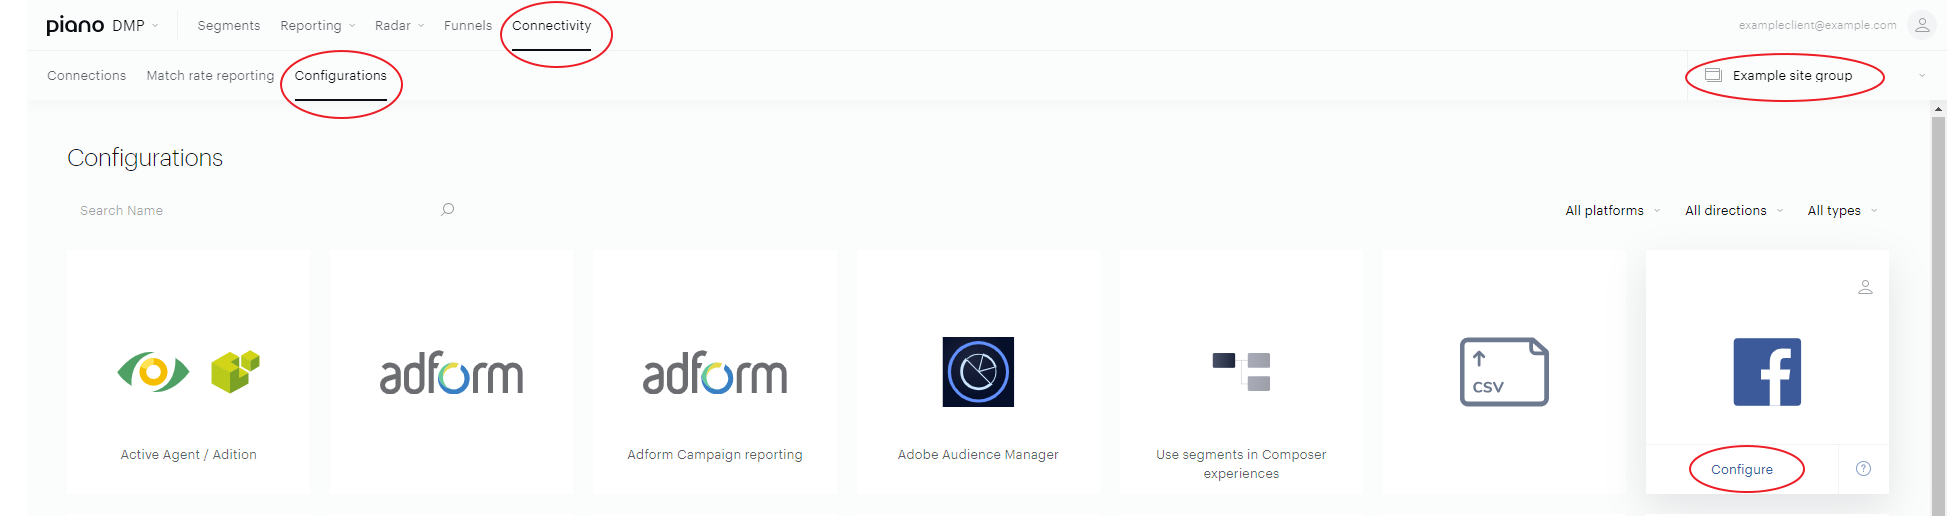This screenshot has height=516, width=1947.
Task: Click the person icon on Facebook card
Action: pyautogui.click(x=1865, y=287)
